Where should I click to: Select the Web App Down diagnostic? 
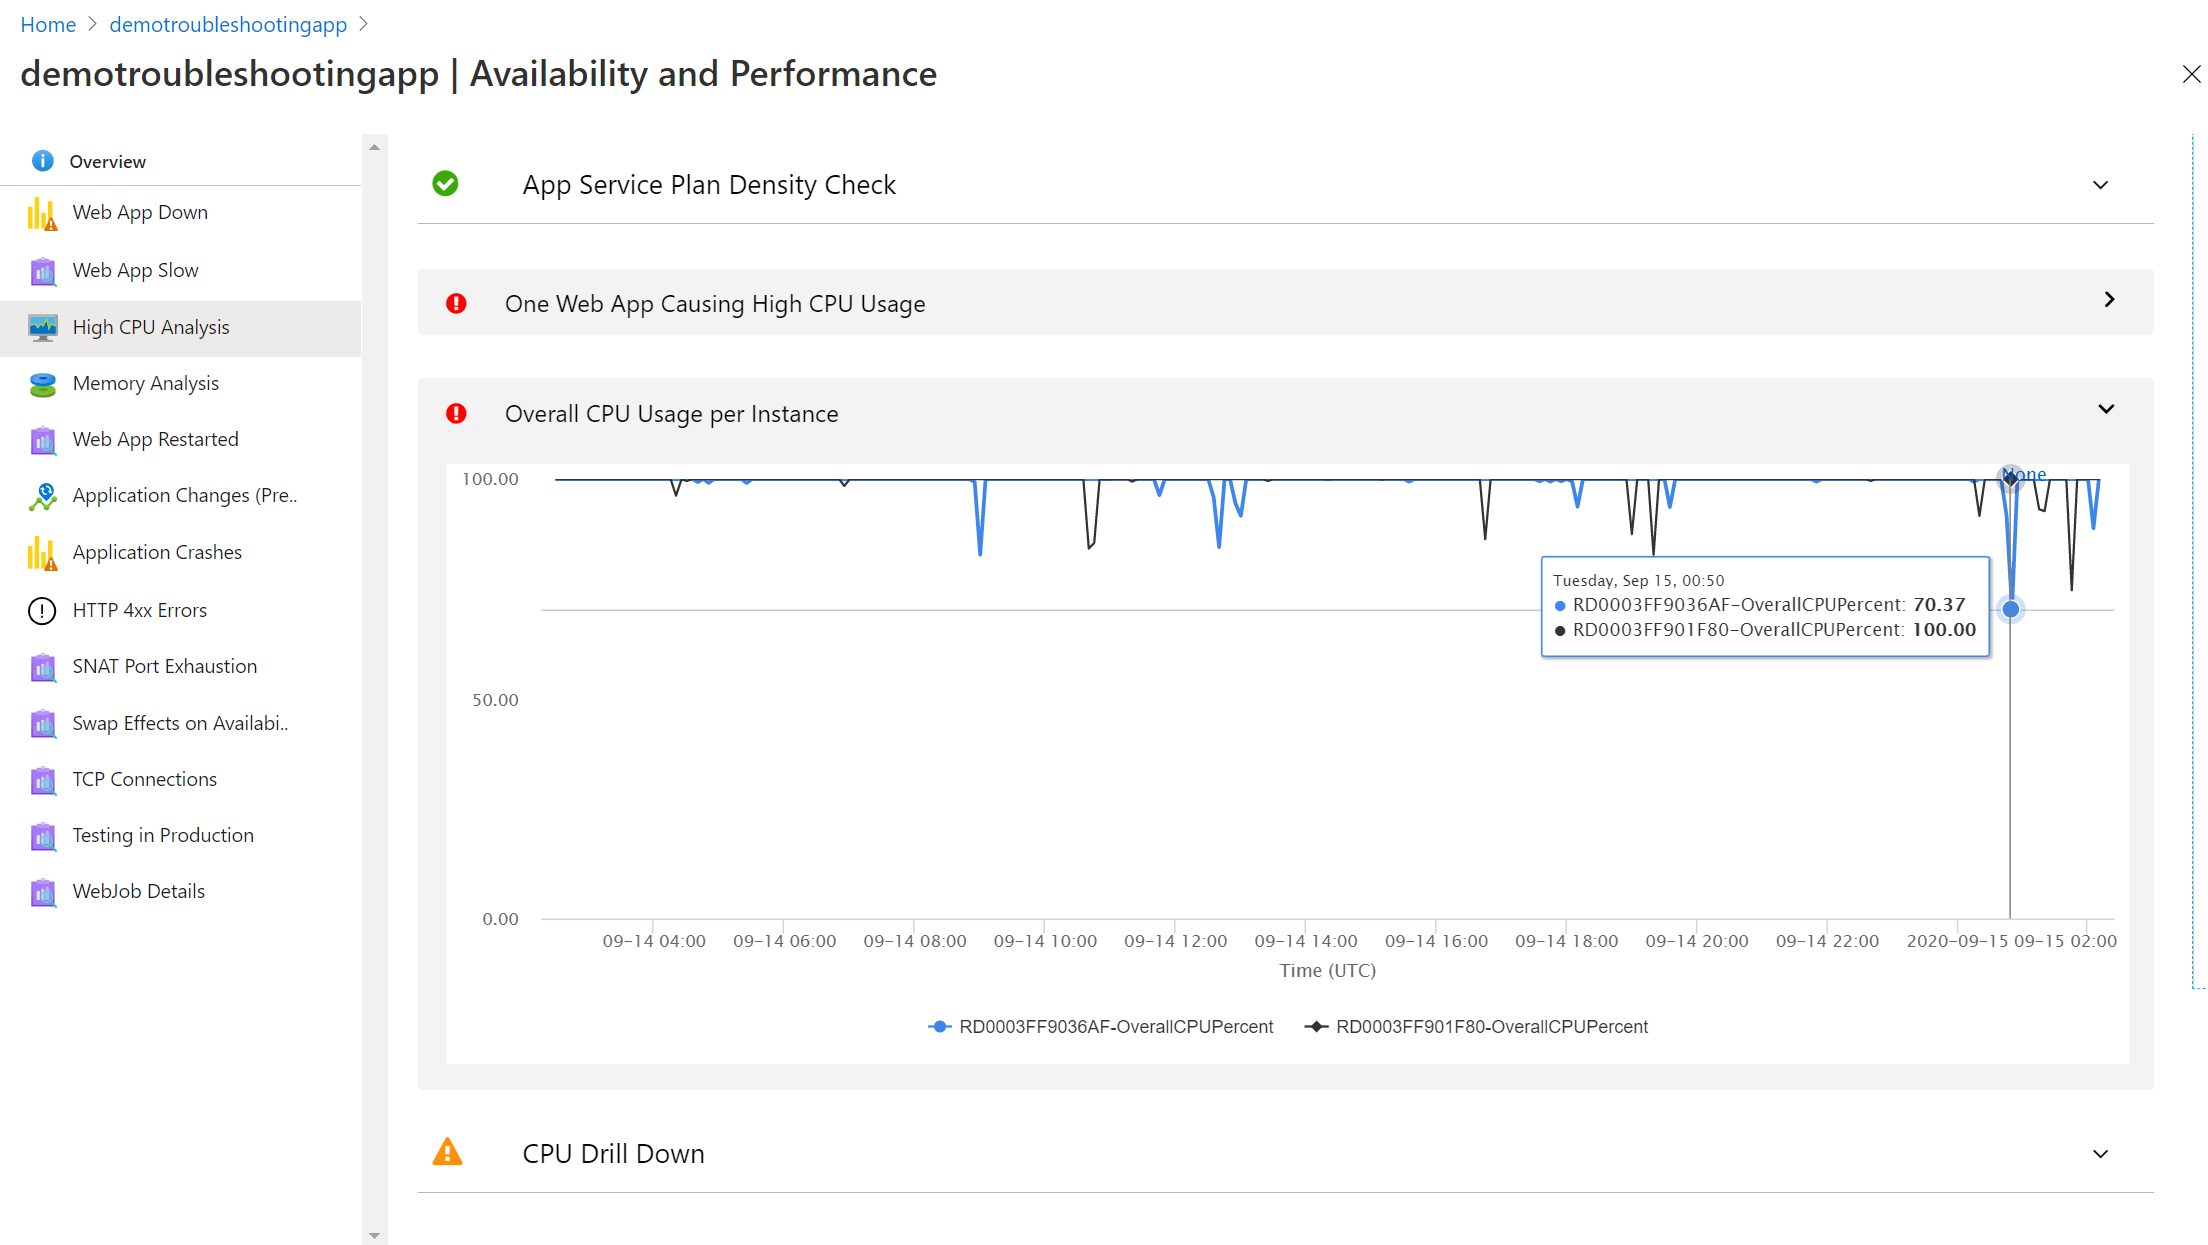pos(139,212)
